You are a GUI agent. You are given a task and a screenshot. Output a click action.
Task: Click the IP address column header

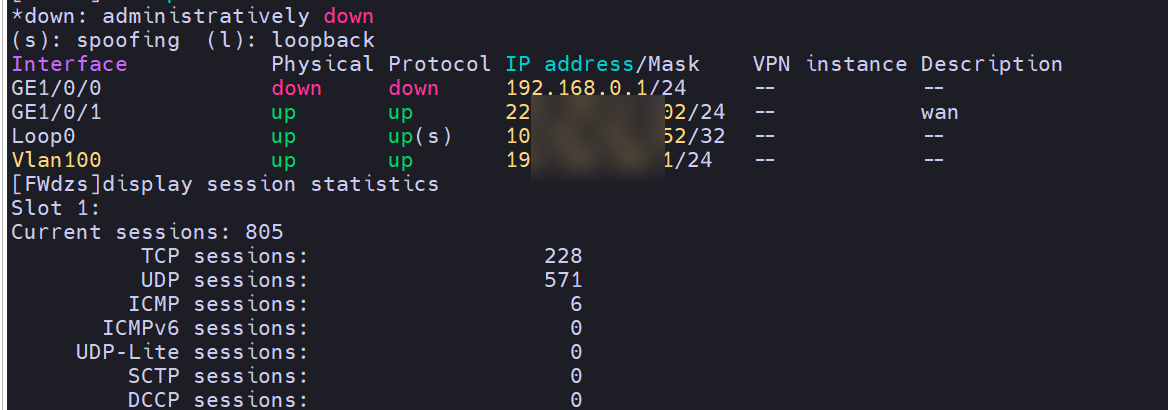point(570,64)
